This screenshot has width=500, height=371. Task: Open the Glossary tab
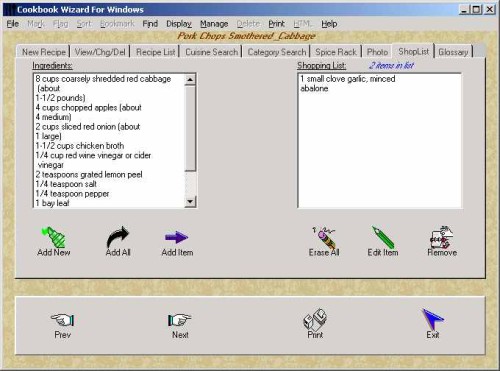453,52
